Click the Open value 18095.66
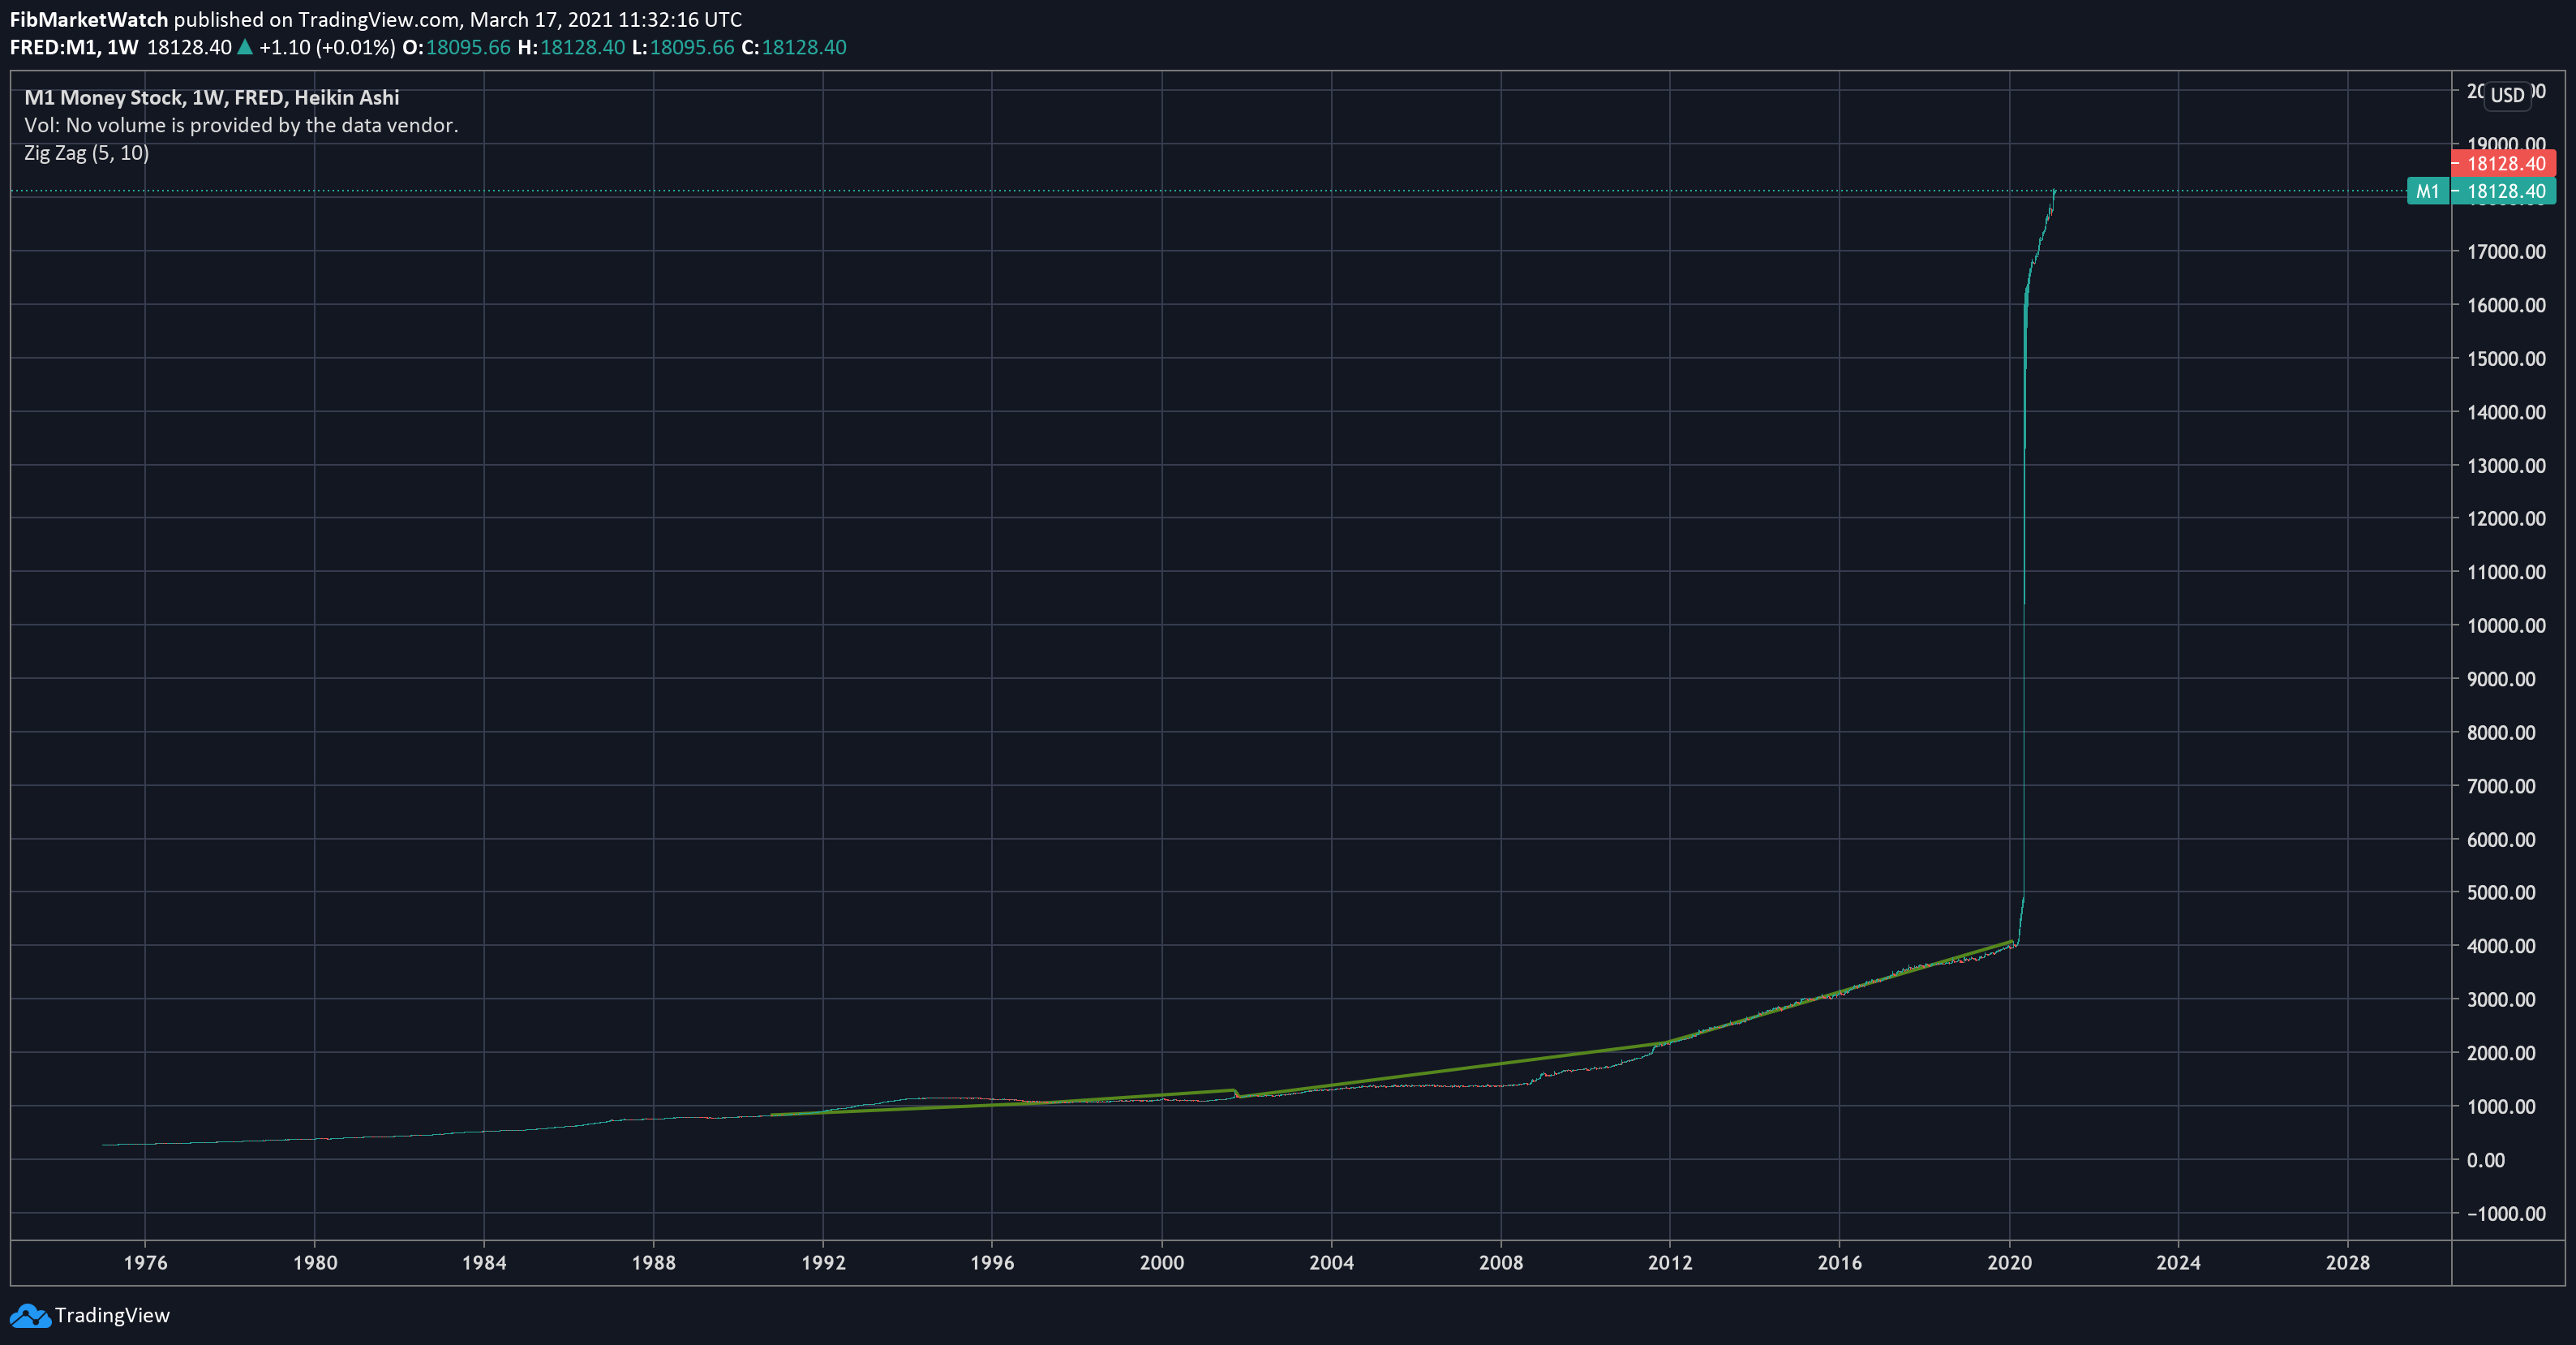This screenshot has width=2576, height=1345. pyautogui.click(x=468, y=47)
